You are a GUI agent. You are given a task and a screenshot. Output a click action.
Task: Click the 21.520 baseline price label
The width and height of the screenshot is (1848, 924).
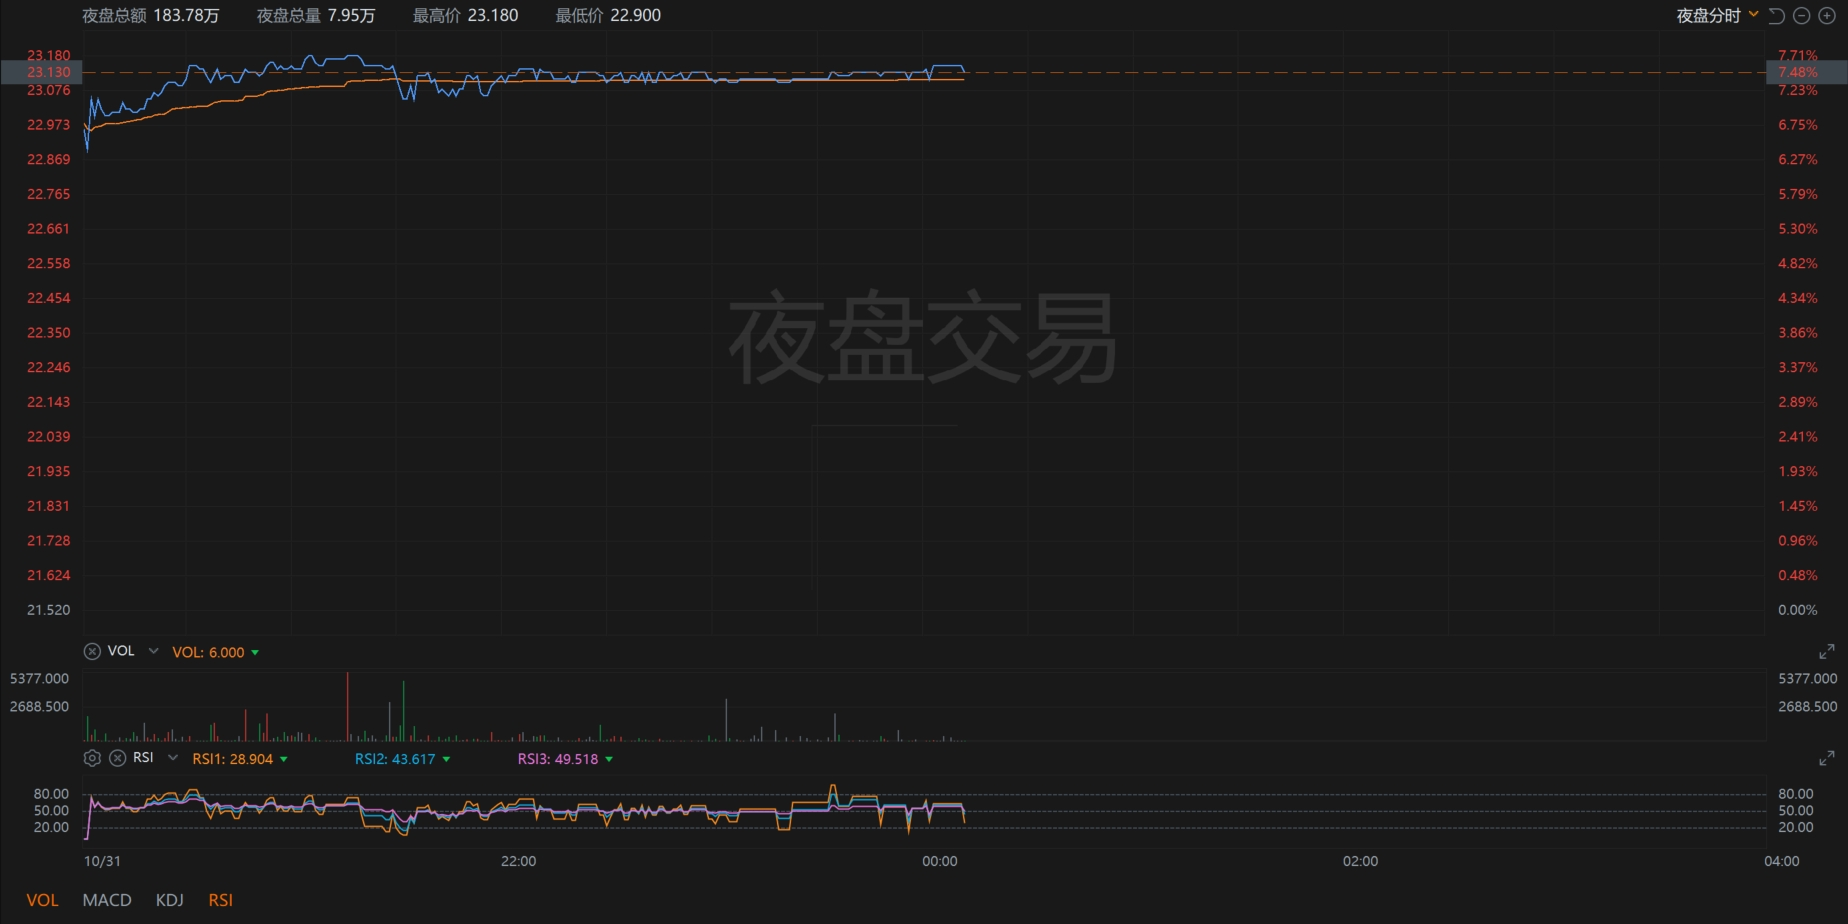(49, 610)
